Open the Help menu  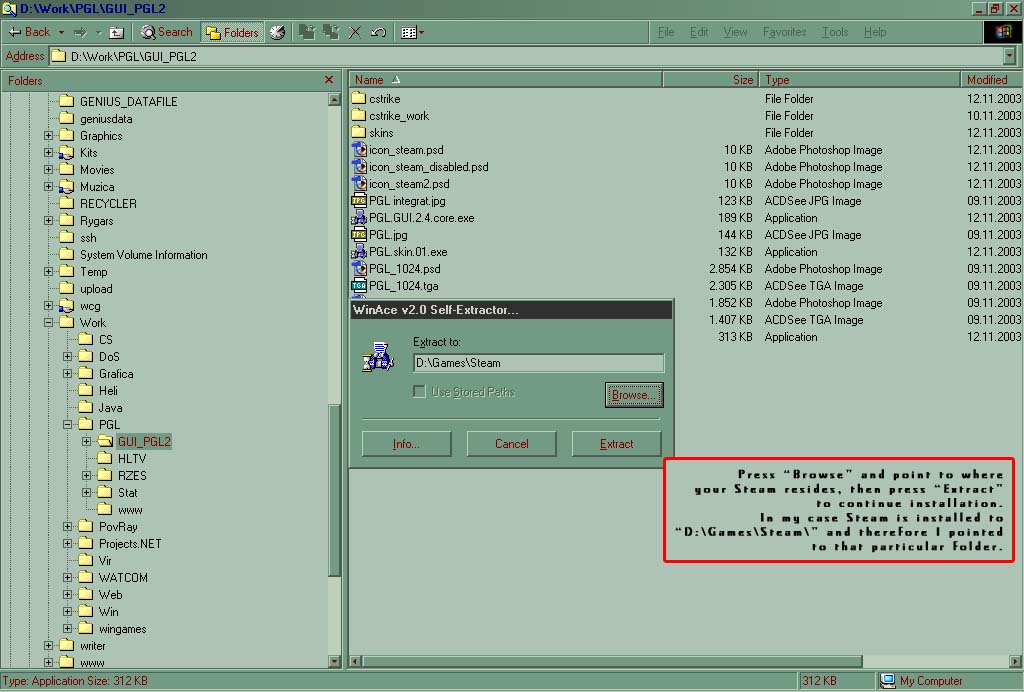pyautogui.click(x=875, y=32)
